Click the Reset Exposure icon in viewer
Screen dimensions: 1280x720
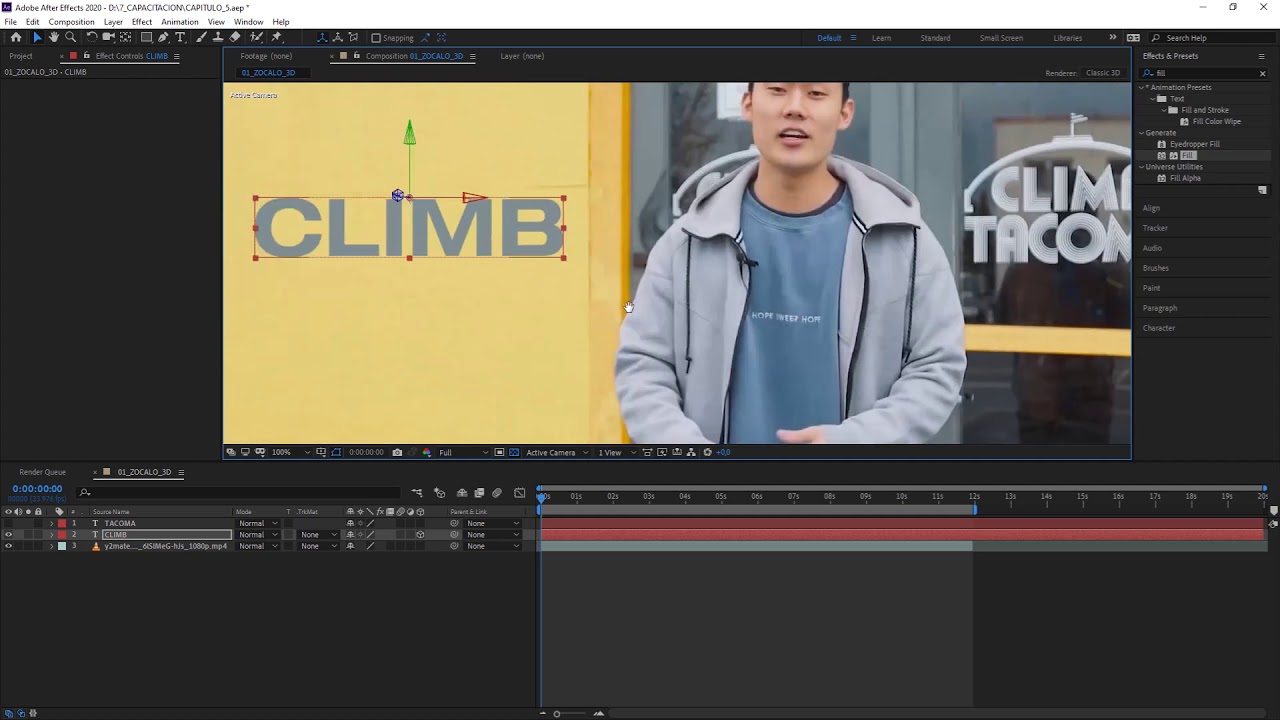pyautogui.click(x=707, y=452)
